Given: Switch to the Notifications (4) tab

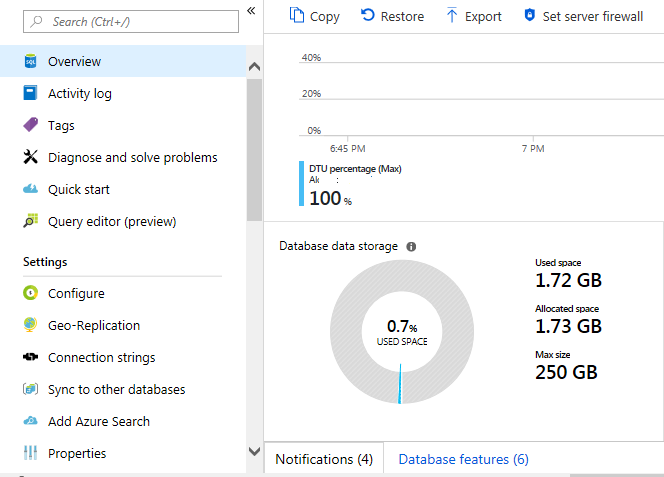Looking at the screenshot, I should pos(324,459).
